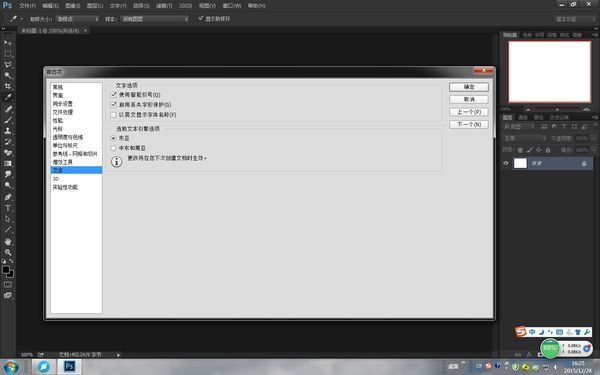Open the 滤镜(T) menu
The image size is (600, 375).
click(164, 6)
